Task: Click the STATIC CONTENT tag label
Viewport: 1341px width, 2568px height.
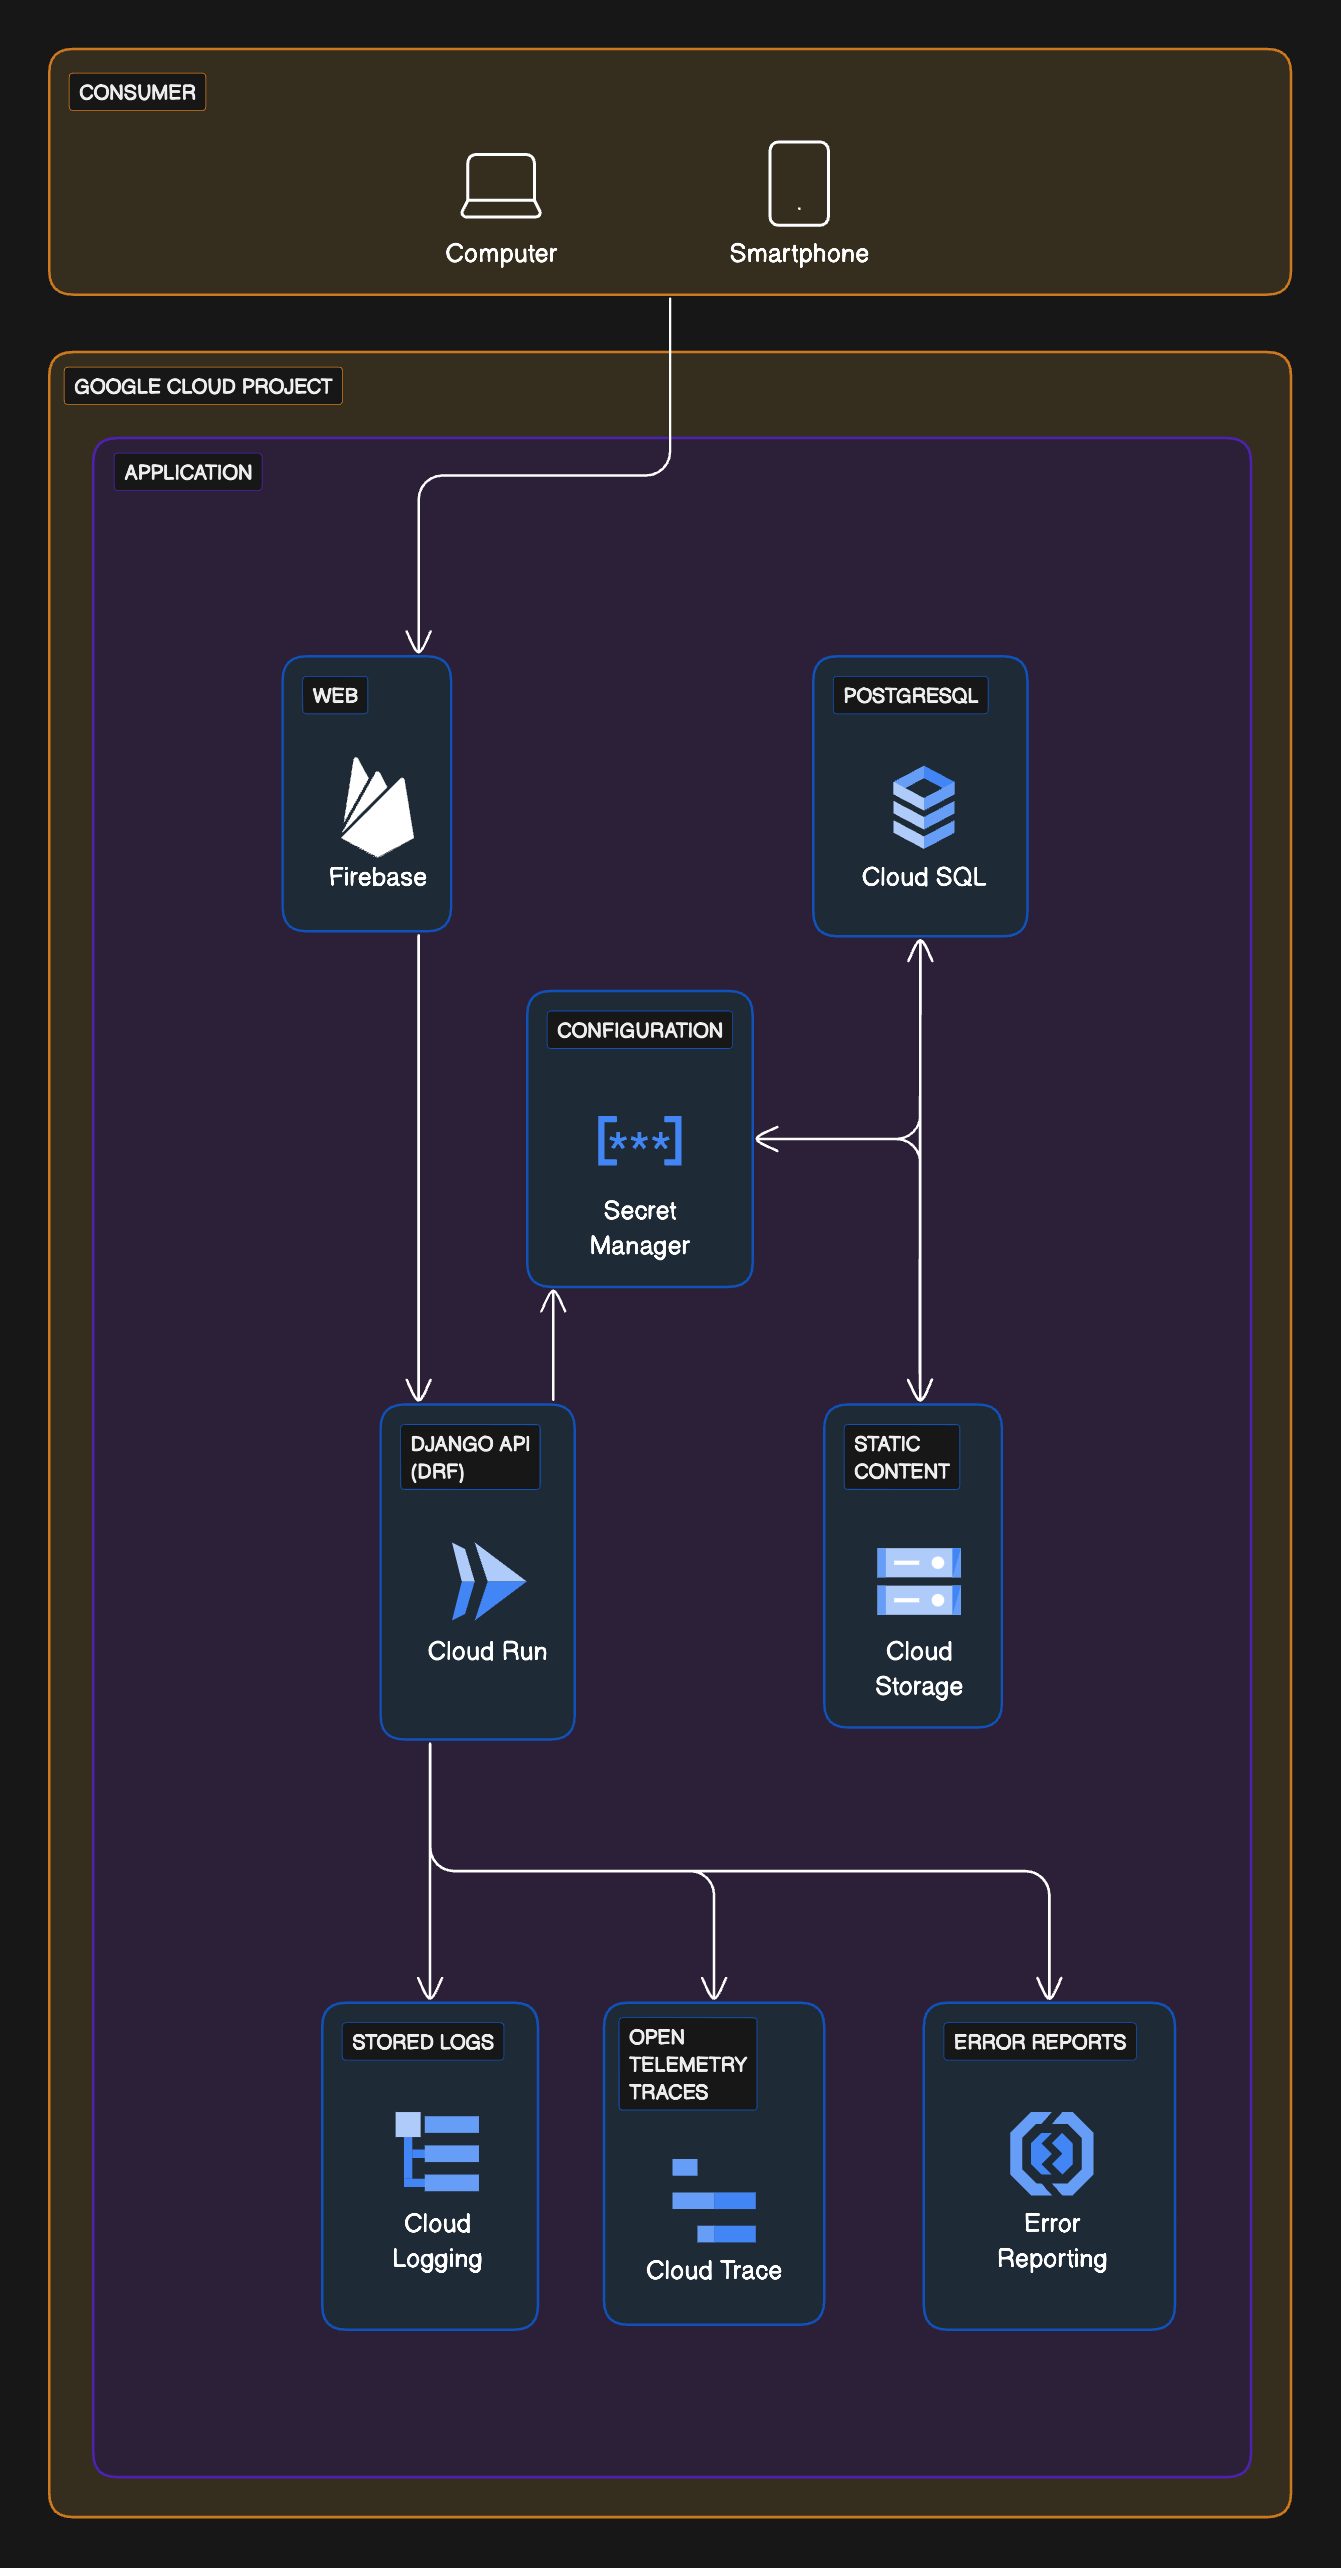Action: [x=901, y=1457]
